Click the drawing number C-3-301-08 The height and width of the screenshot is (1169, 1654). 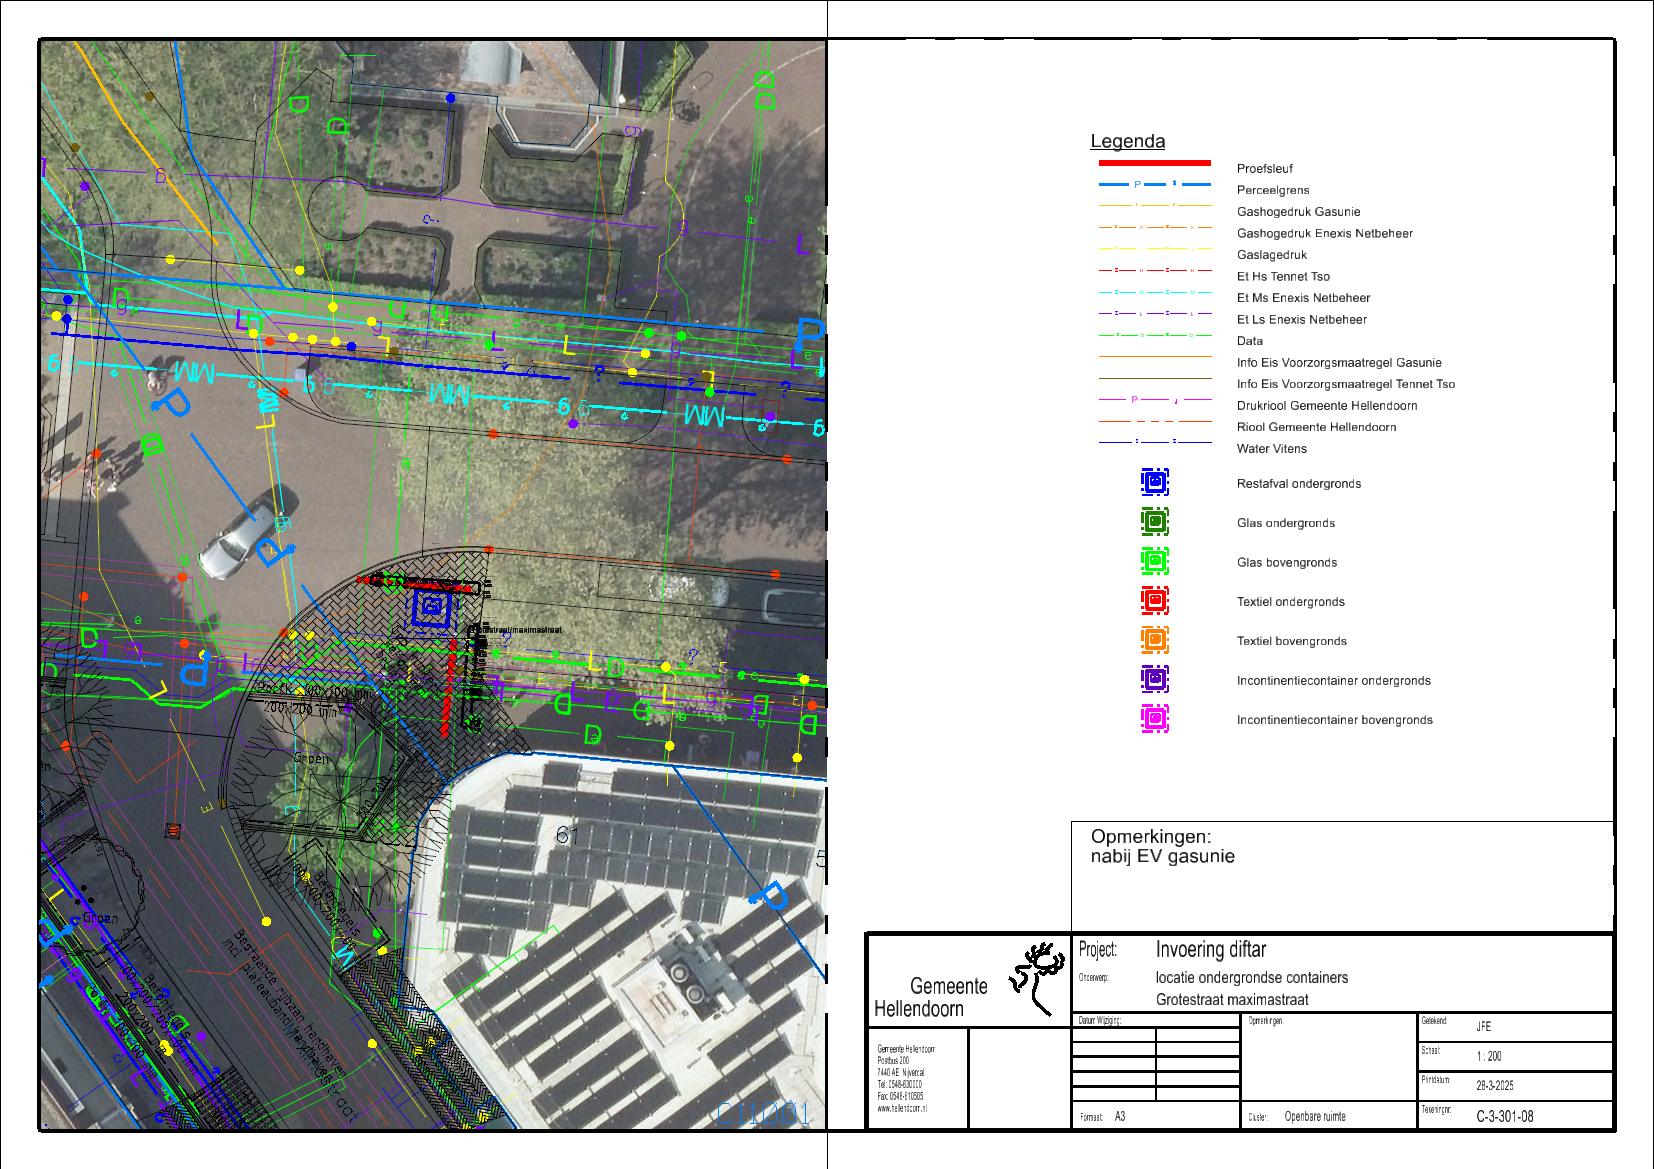click(1504, 1116)
